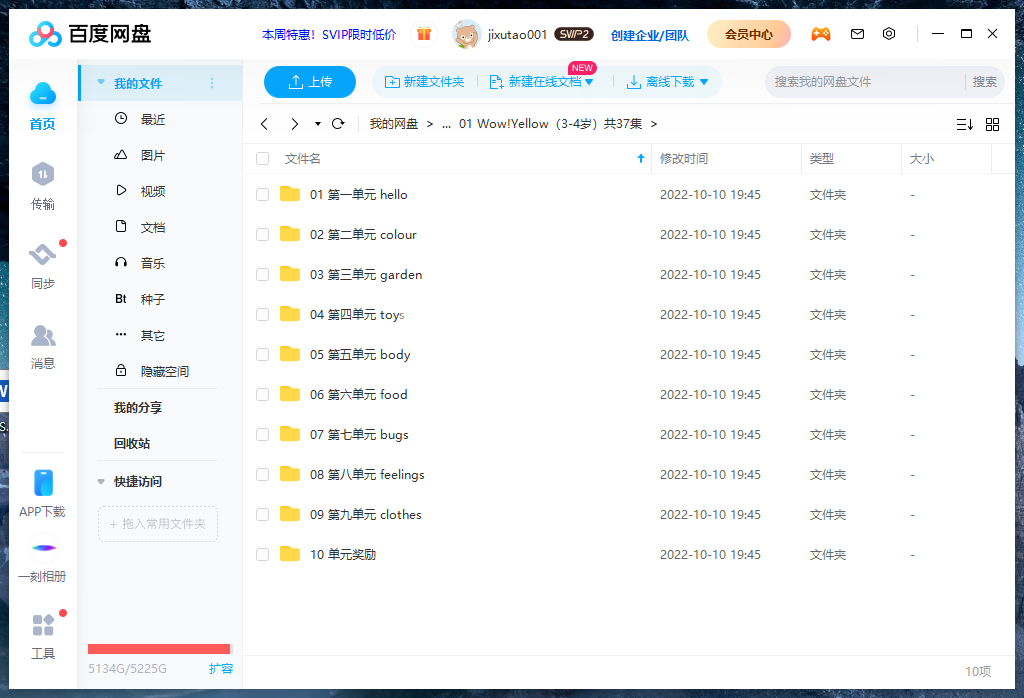The width and height of the screenshot is (1024, 698).
Task: Click the 扩容 expand storage link
Action: (x=221, y=668)
